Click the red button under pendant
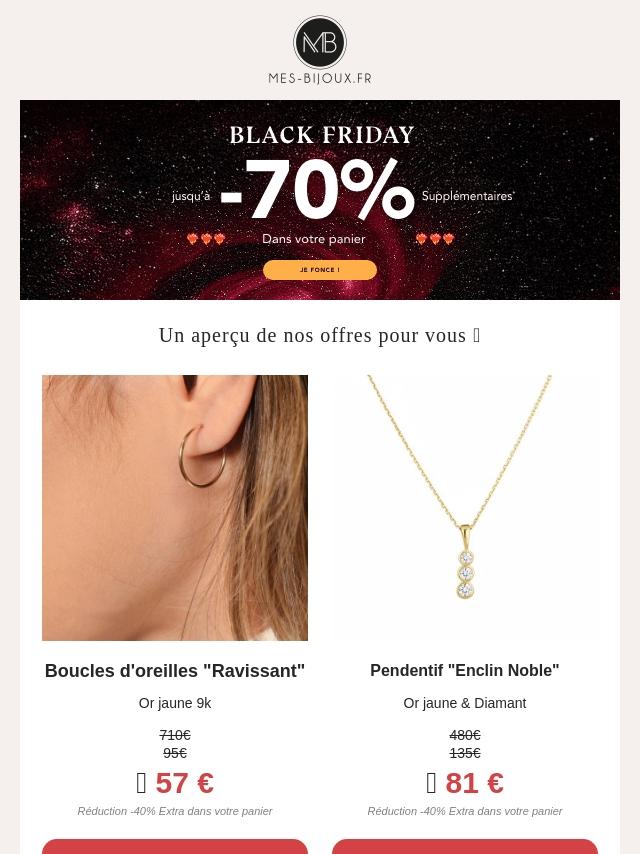The width and height of the screenshot is (640, 854). pyautogui.click(x=465, y=846)
